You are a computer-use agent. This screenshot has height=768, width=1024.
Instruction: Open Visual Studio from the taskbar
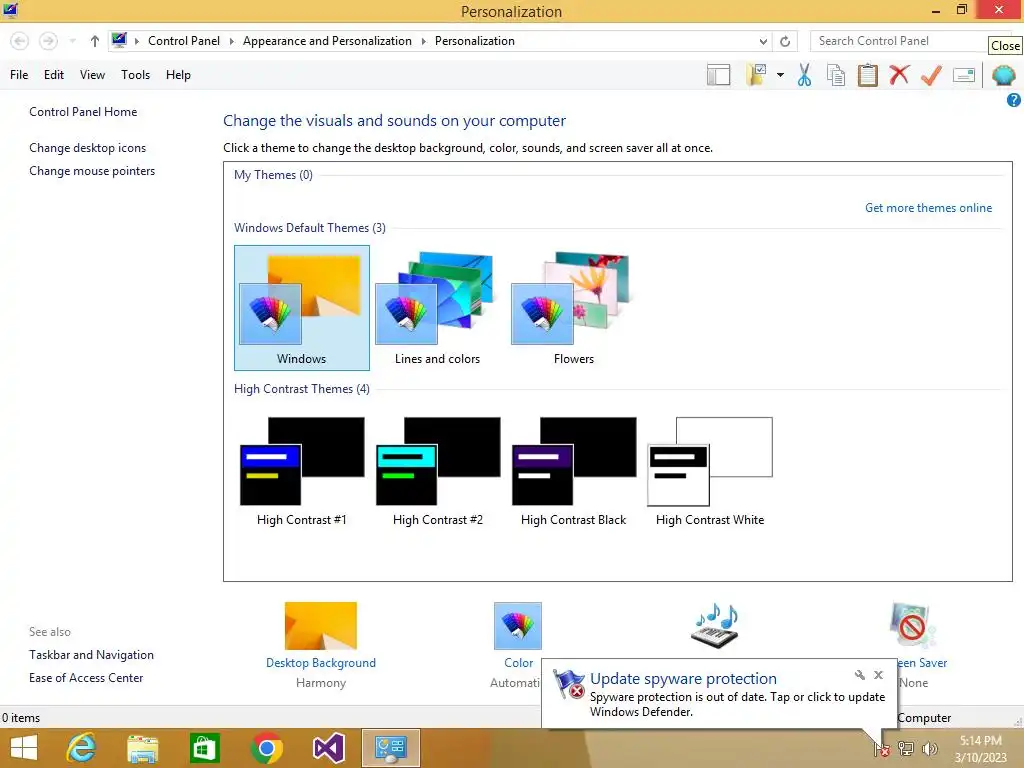click(x=328, y=748)
